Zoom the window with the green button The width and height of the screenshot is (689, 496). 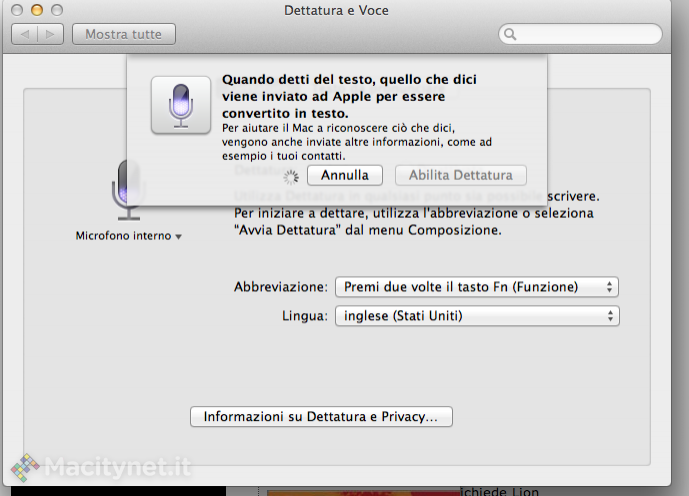[x=56, y=10]
